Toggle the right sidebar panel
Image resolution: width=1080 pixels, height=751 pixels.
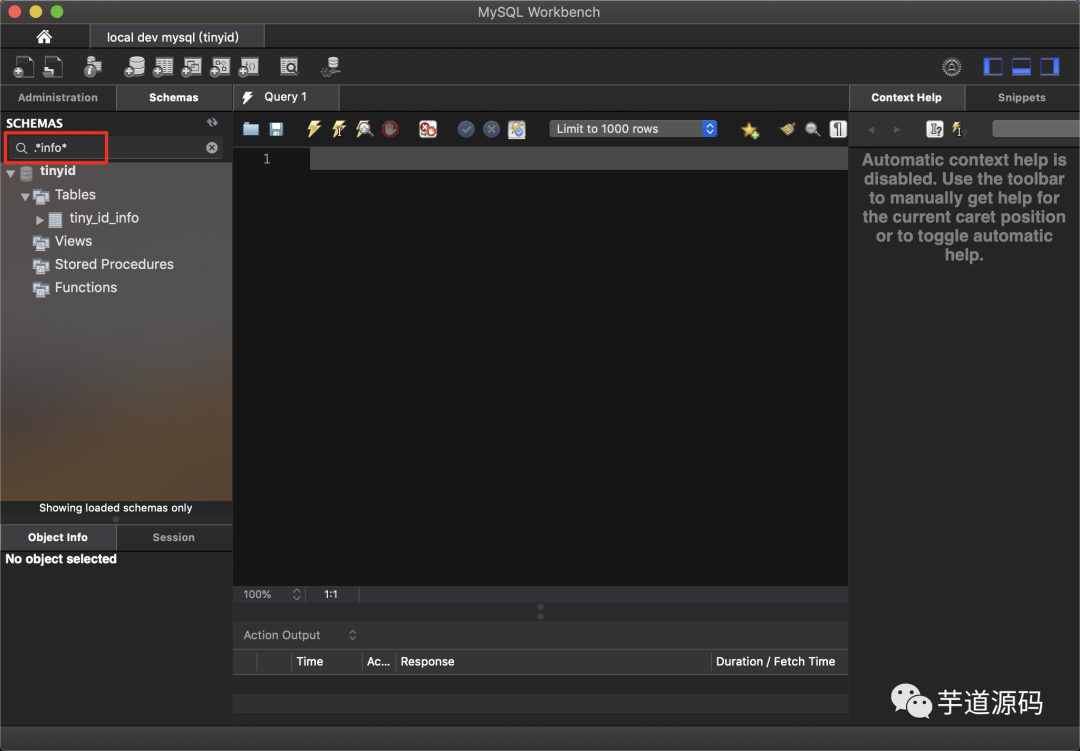point(1050,67)
